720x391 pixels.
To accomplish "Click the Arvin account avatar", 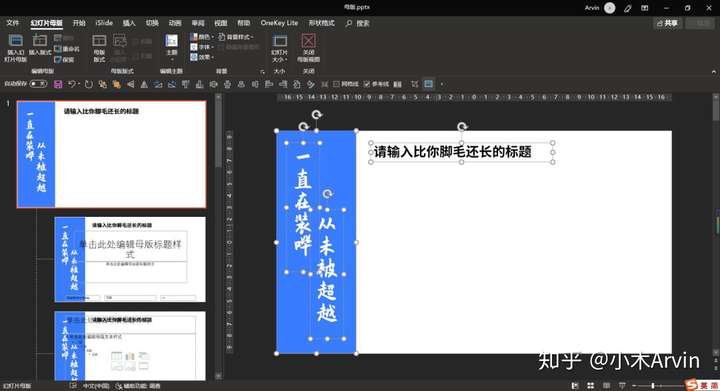I will point(610,8).
